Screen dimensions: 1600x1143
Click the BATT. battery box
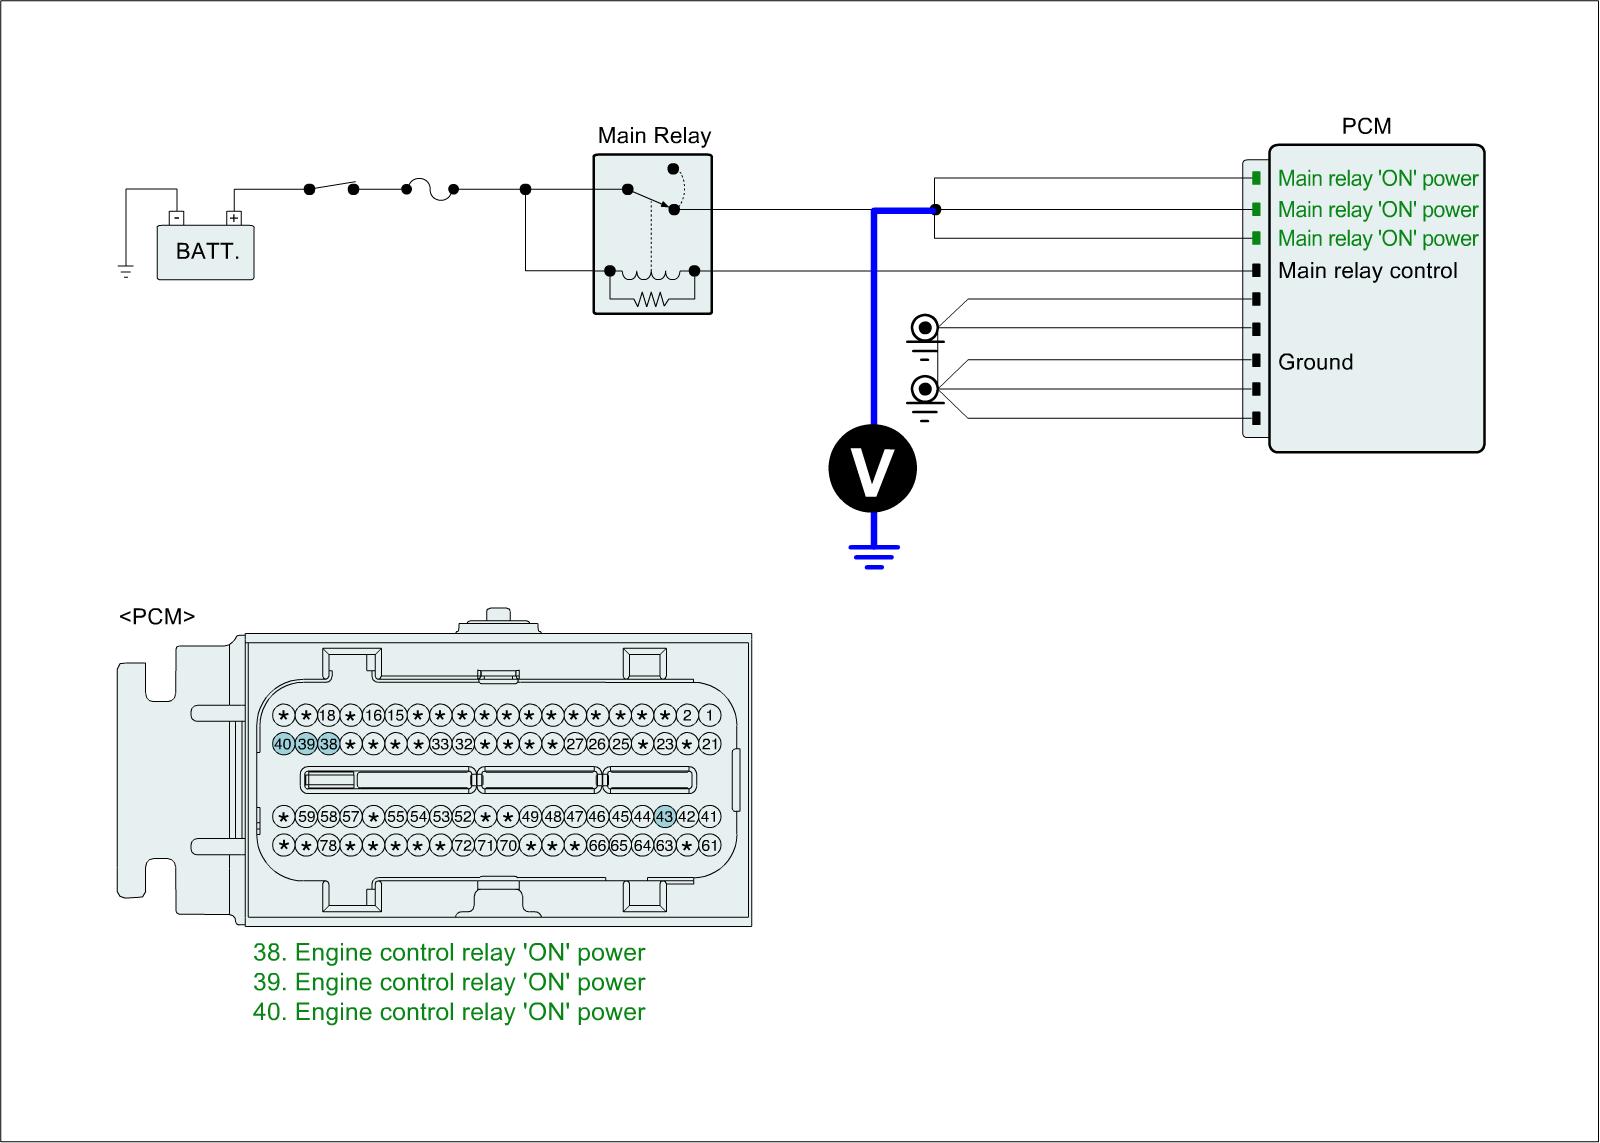click(x=206, y=251)
